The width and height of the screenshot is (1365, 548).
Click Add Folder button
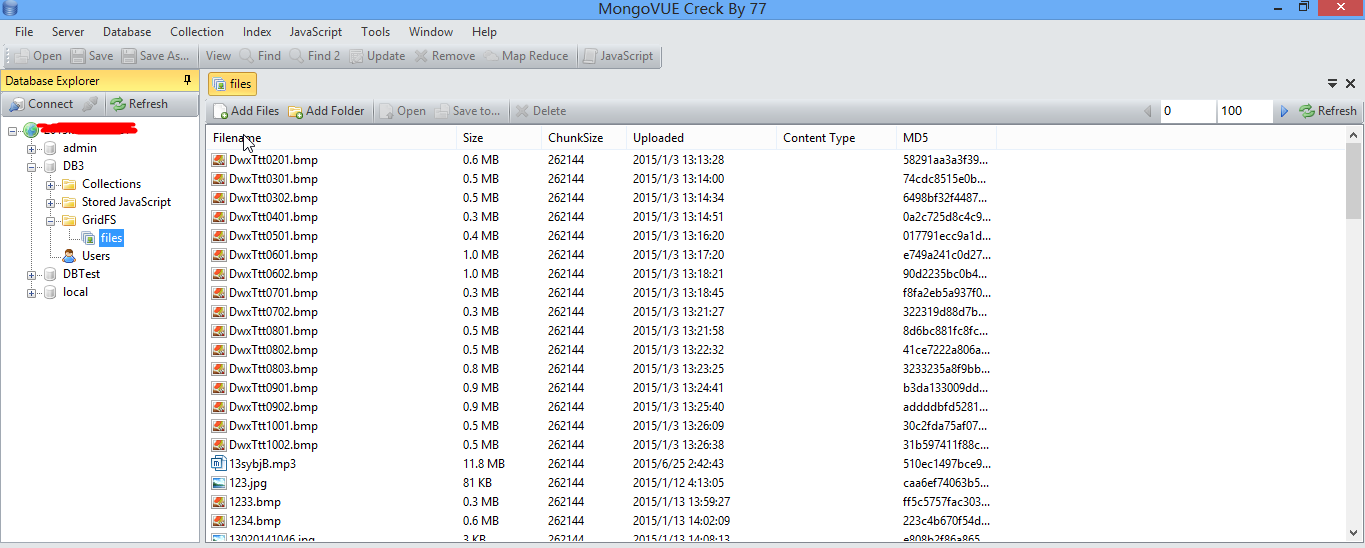326,111
